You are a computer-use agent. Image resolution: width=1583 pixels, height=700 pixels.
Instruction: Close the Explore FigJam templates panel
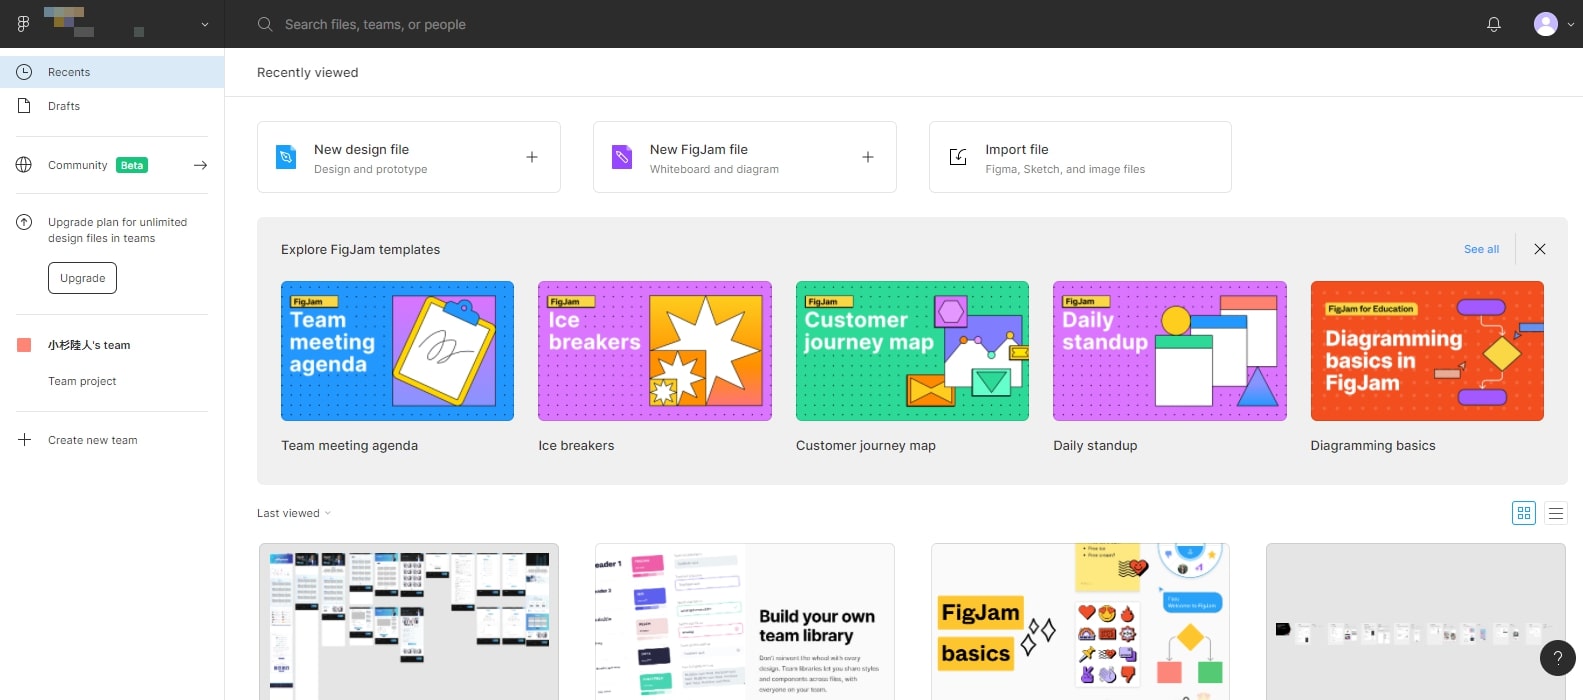[x=1540, y=249]
